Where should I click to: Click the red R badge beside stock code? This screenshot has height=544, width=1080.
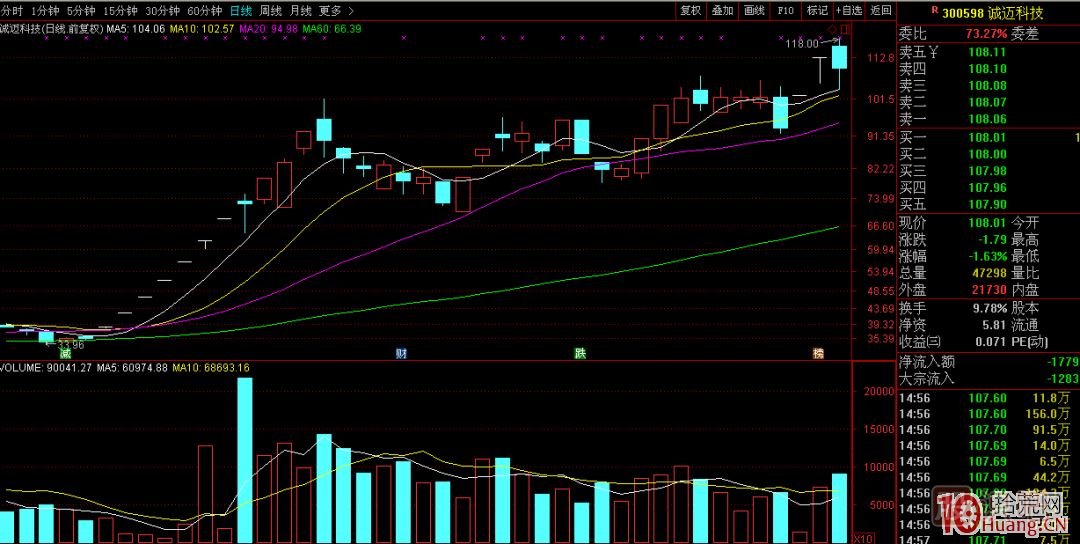point(933,11)
